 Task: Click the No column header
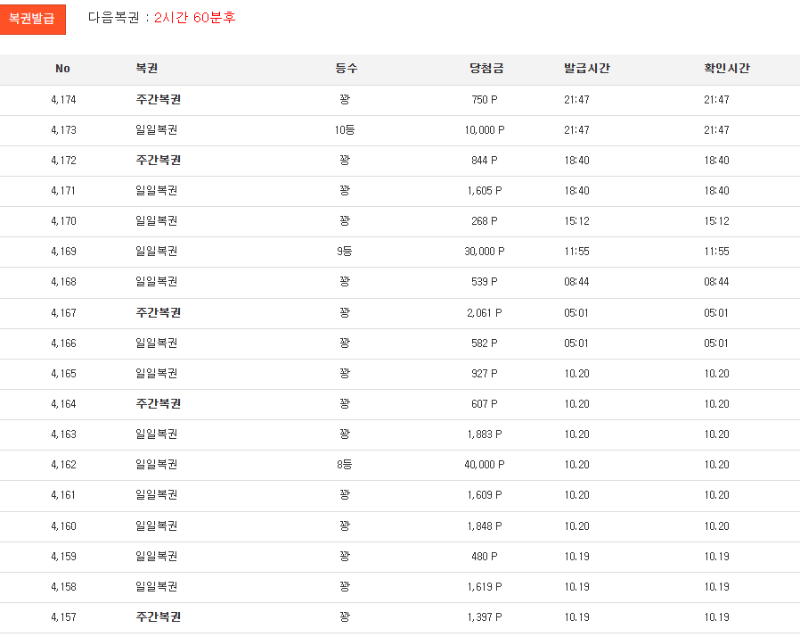pos(63,69)
